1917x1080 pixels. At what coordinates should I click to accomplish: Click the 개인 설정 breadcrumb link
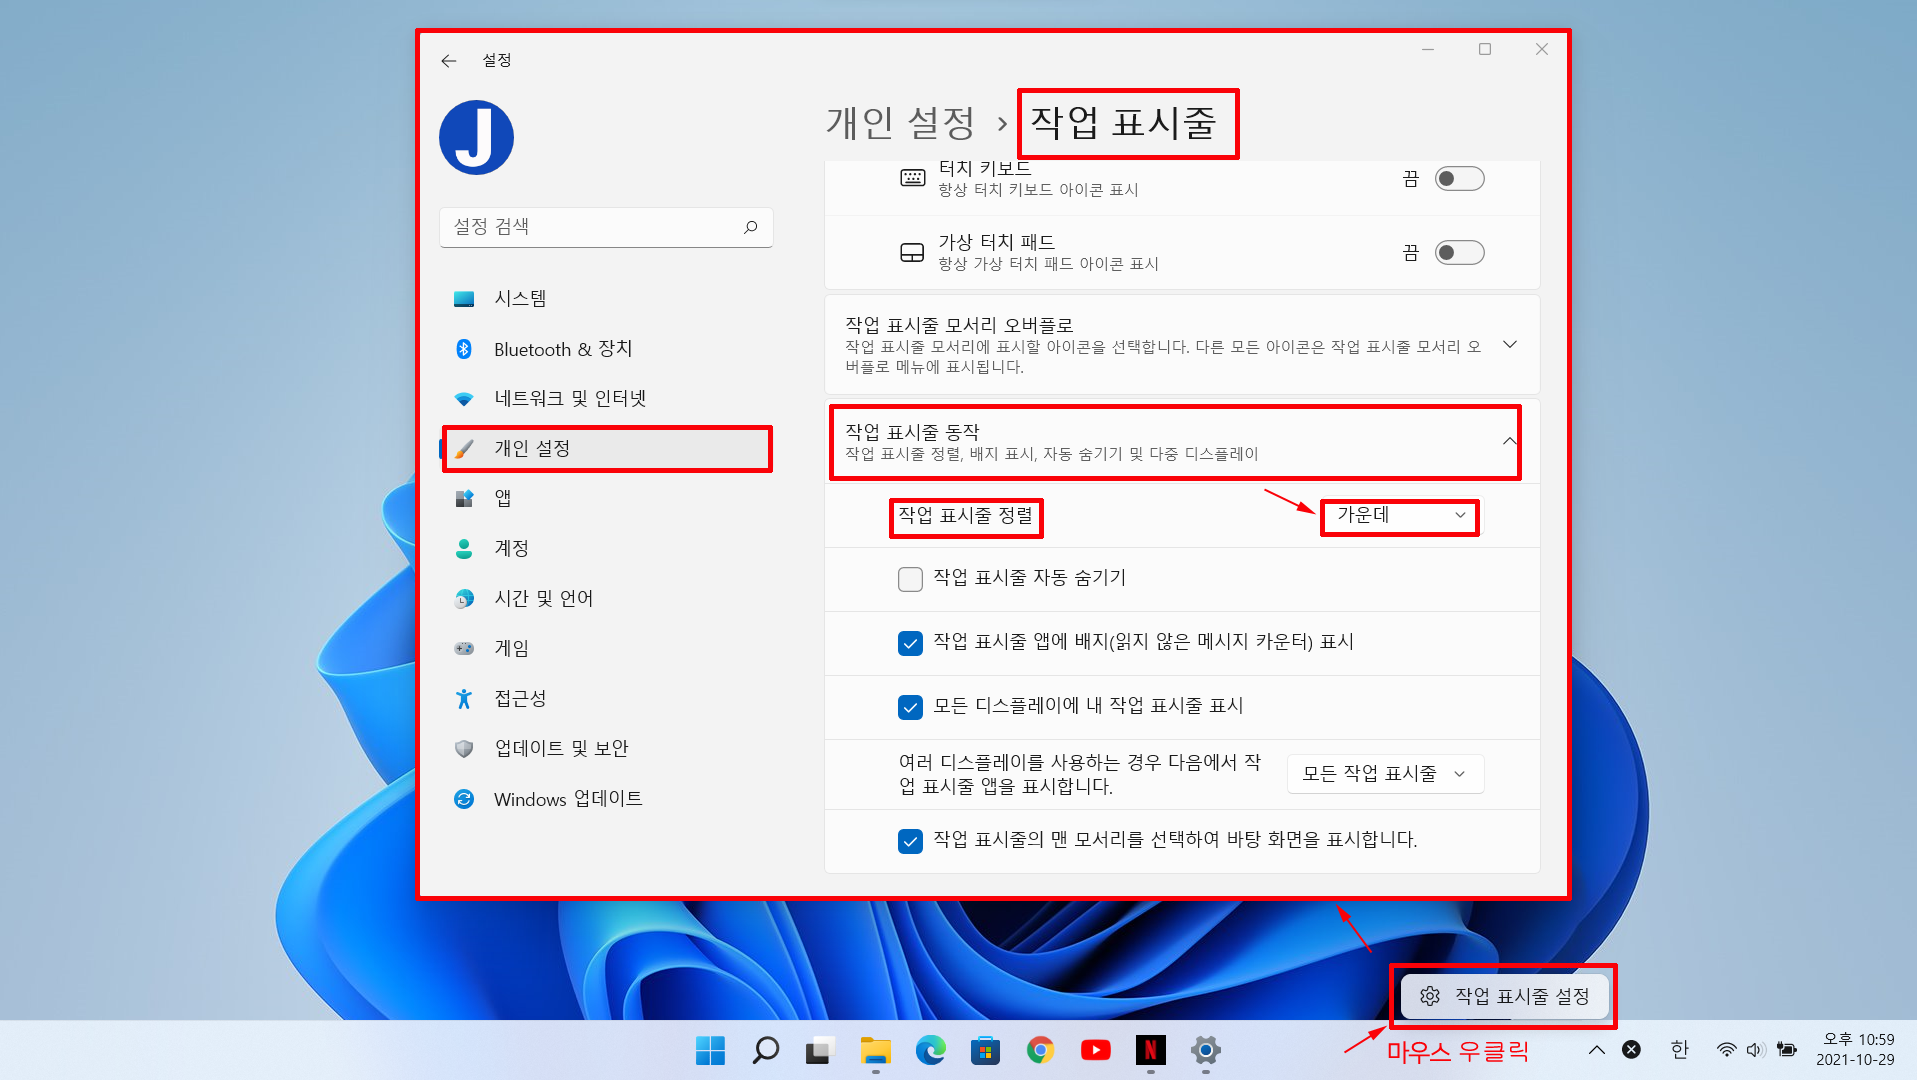[x=900, y=123]
